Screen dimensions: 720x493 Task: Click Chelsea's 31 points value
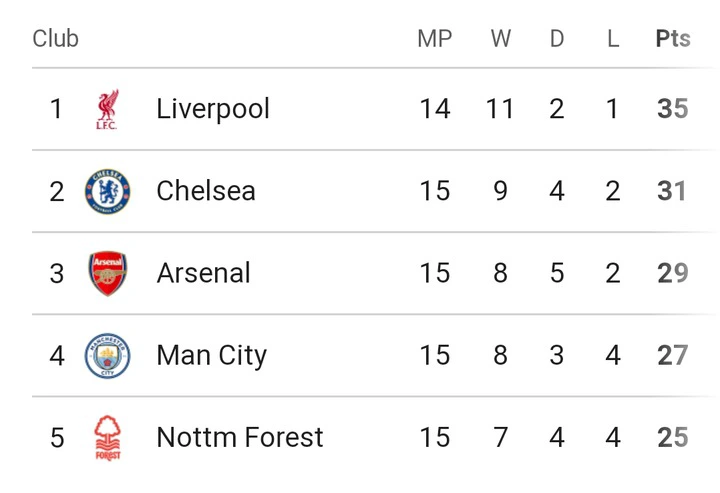(x=672, y=191)
